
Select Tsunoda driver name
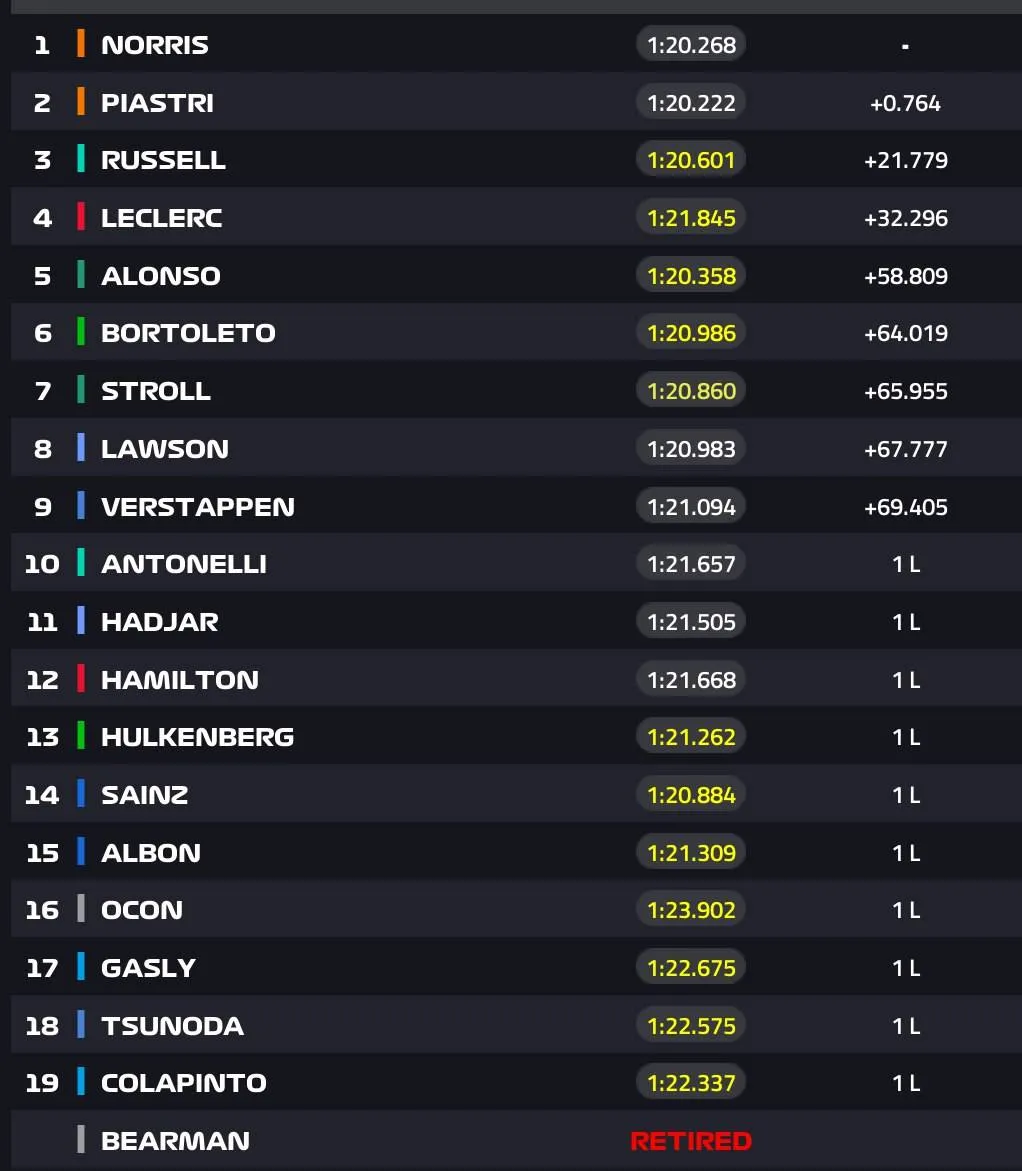[x=173, y=1025]
